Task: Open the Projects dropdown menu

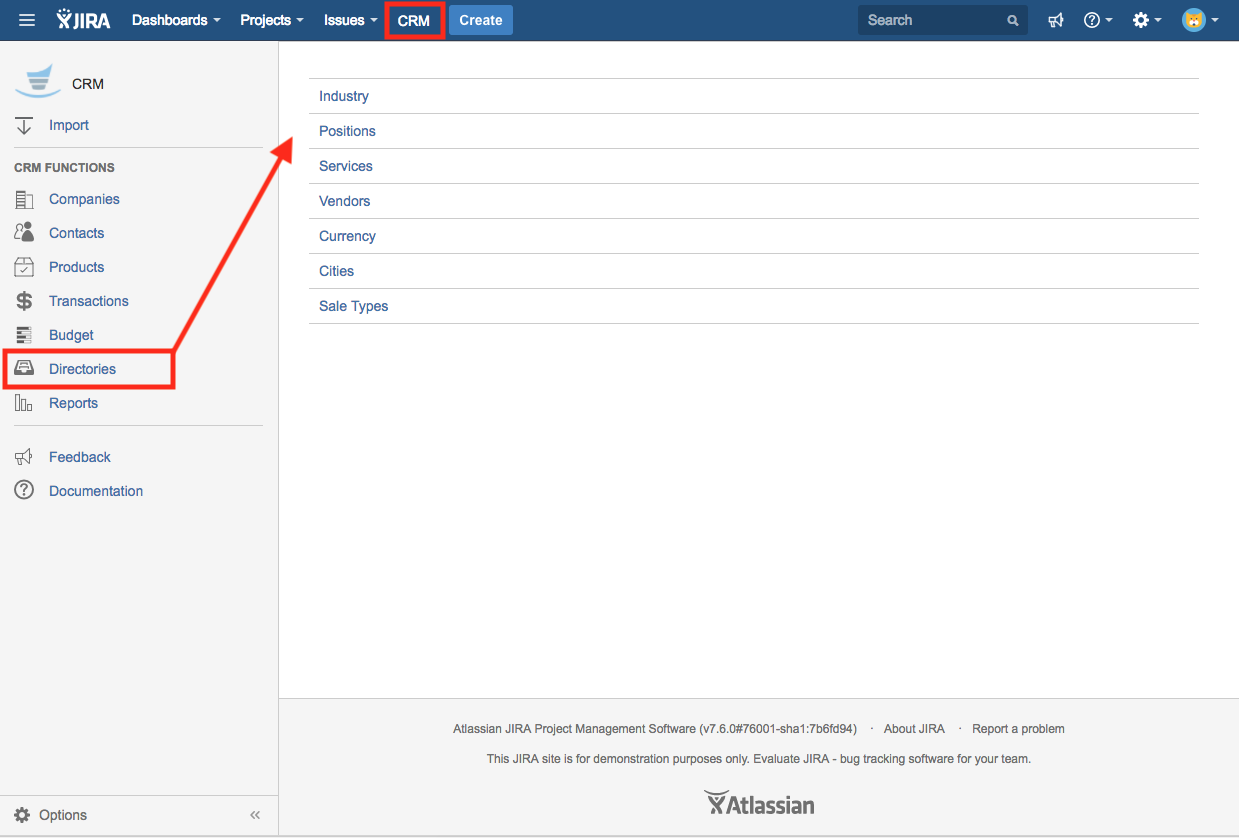Action: pyautogui.click(x=271, y=20)
